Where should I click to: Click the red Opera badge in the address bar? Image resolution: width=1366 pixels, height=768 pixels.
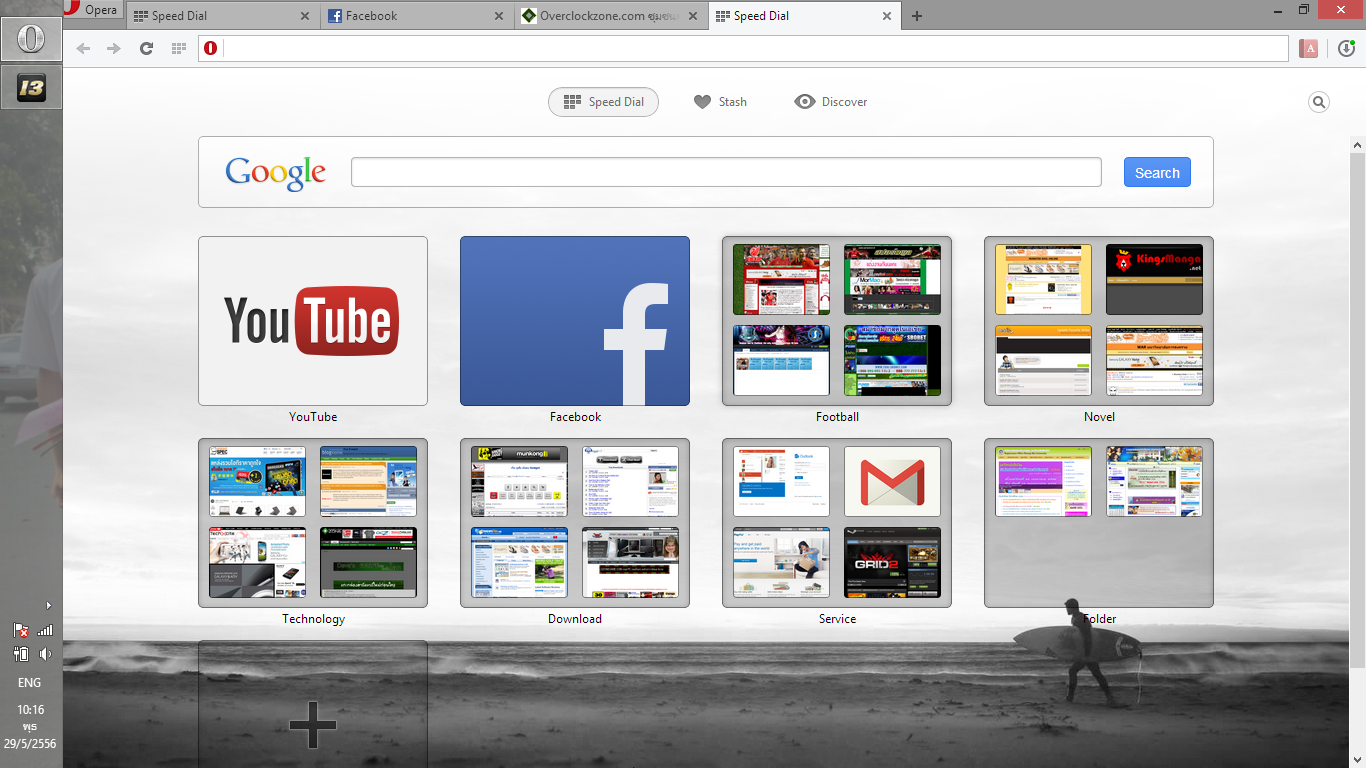coord(210,48)
